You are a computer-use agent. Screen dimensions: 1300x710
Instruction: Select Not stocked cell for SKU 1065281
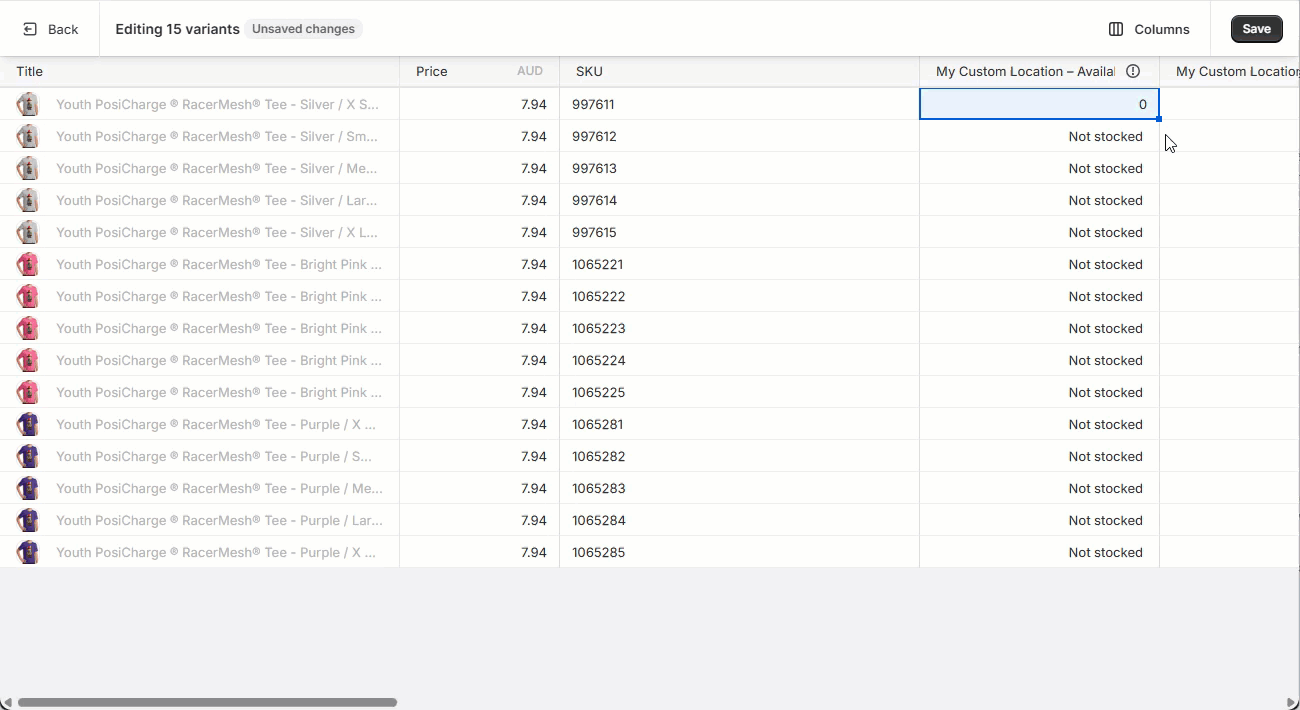(1040, 424)
